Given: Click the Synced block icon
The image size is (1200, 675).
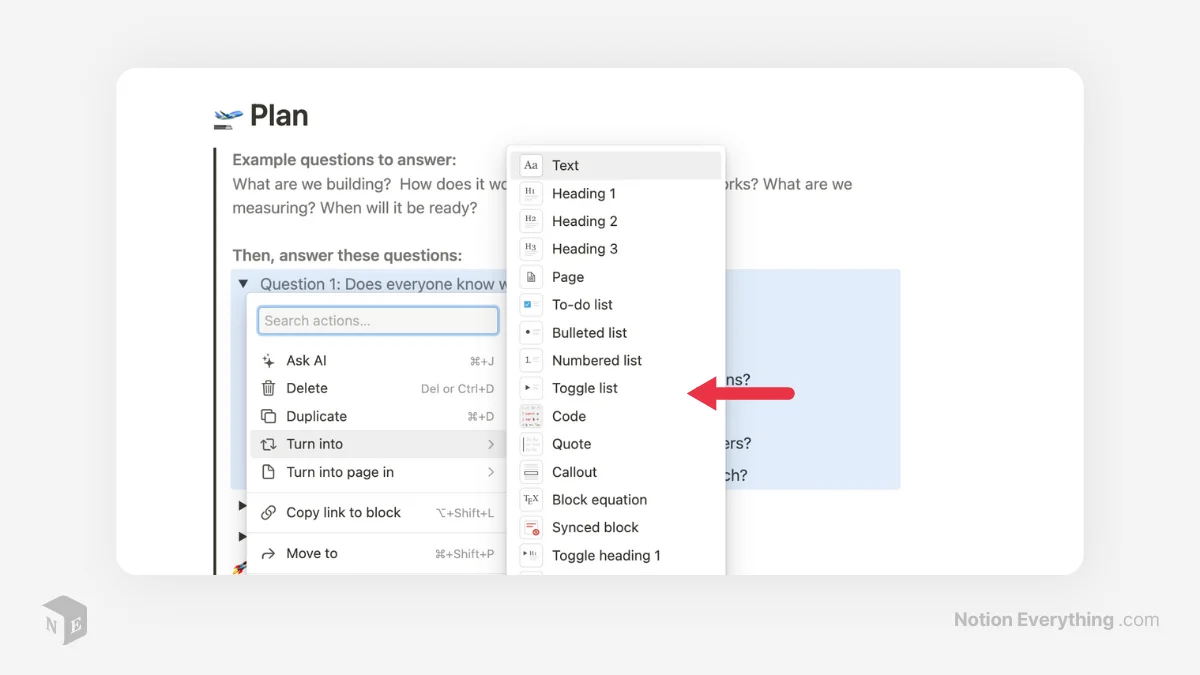Looking at the screenshot, I should [530, 527].
